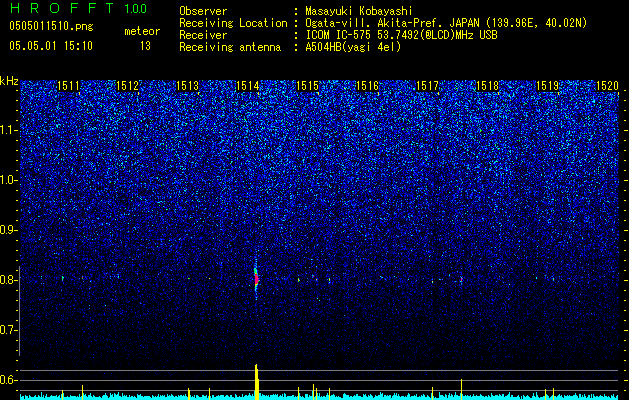
Task: Click the A504HB(yagi 4el) antenna text
Action: click(x=353, y=47)
